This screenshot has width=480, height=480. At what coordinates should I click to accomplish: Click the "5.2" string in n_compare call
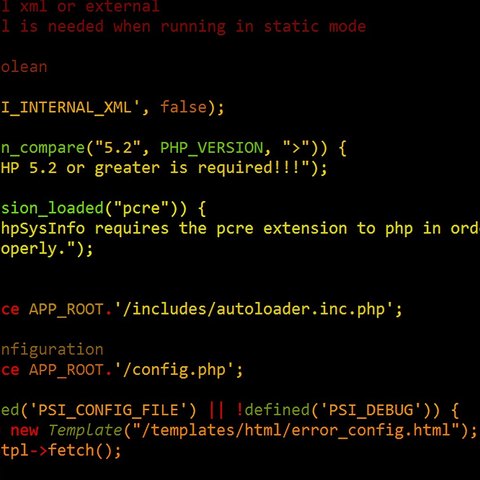pos(118,148)
